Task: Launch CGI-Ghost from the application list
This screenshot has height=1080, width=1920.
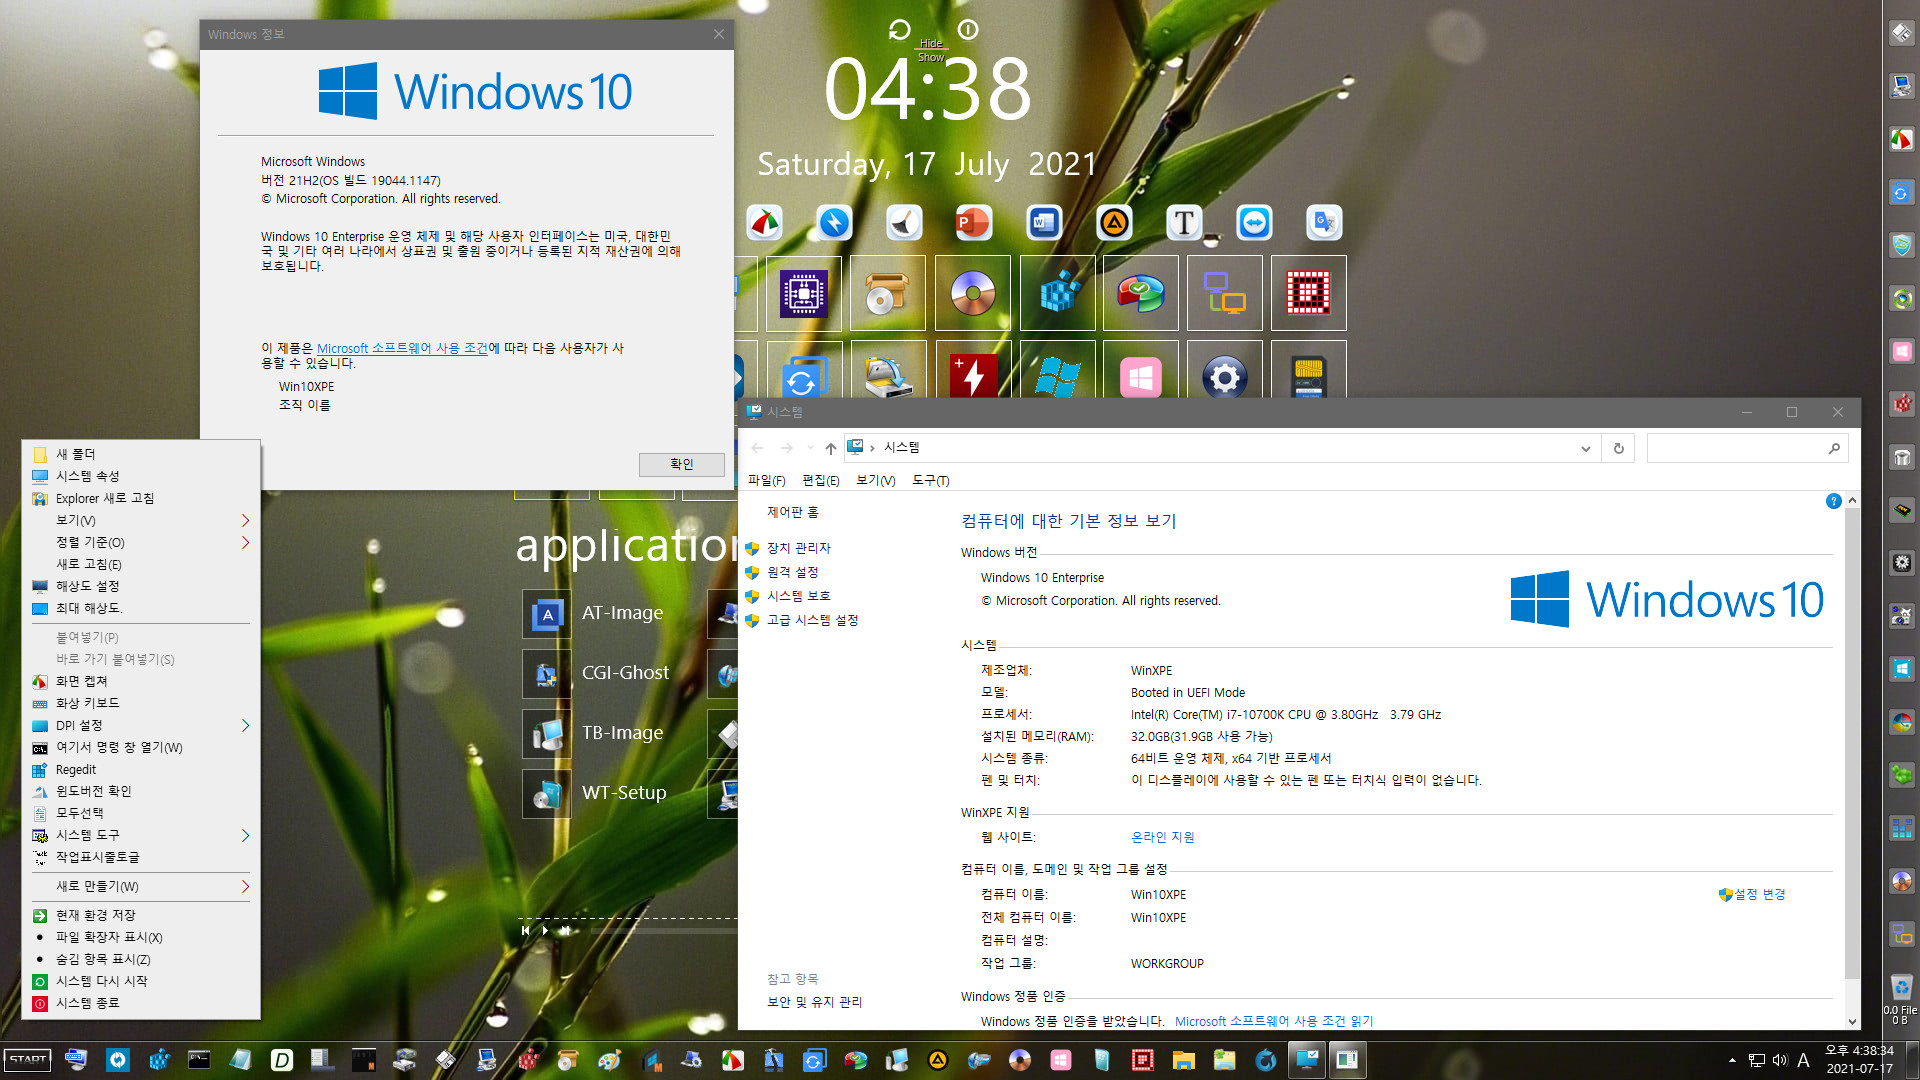Action: pyautogui.click(x=598, y=673)
